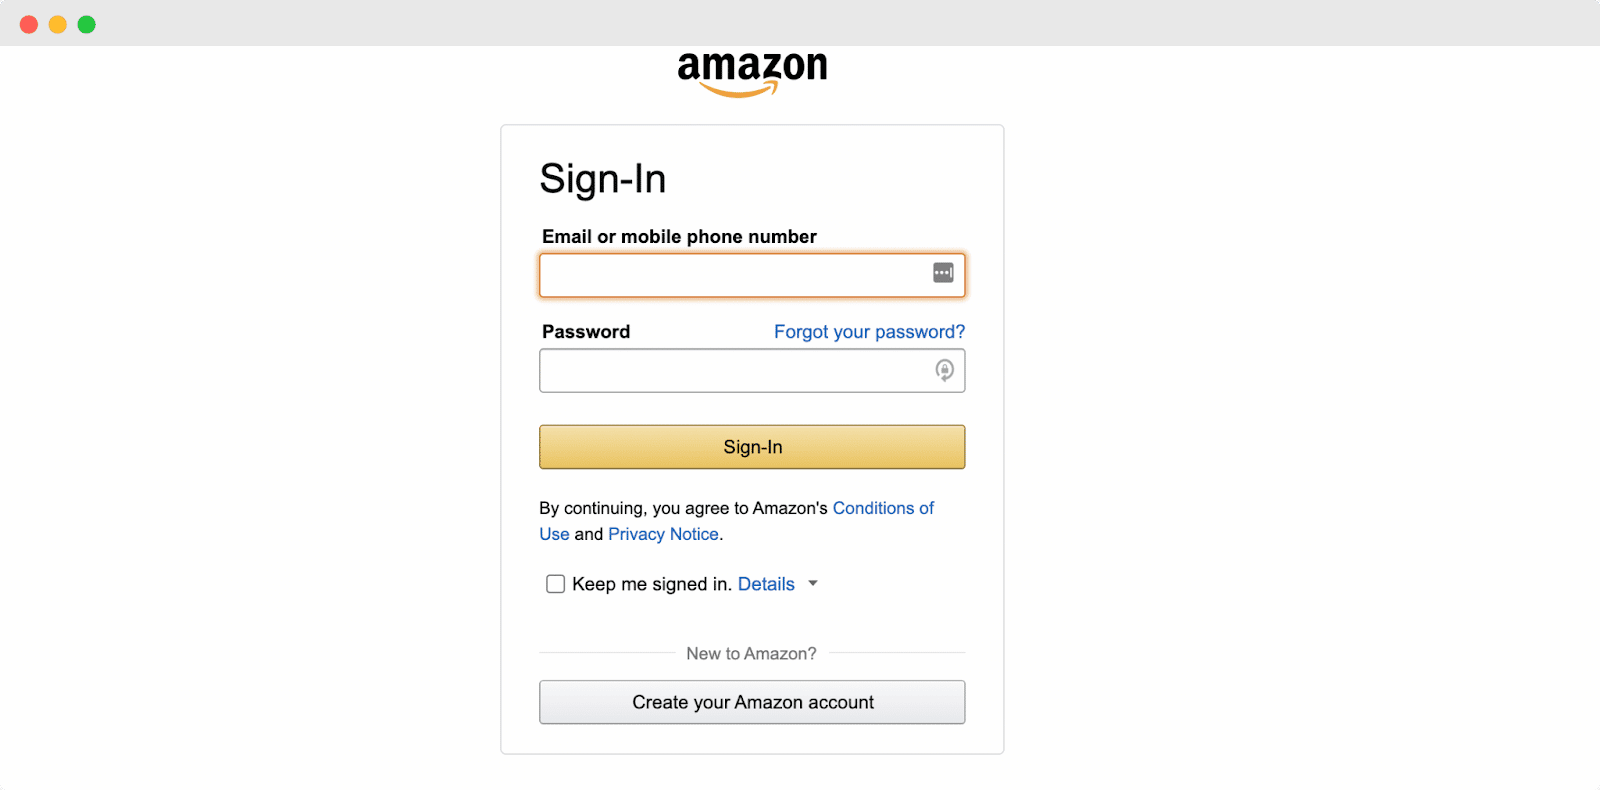
Task: Click the Keep me signed in label text
Action: coord(650,583)
